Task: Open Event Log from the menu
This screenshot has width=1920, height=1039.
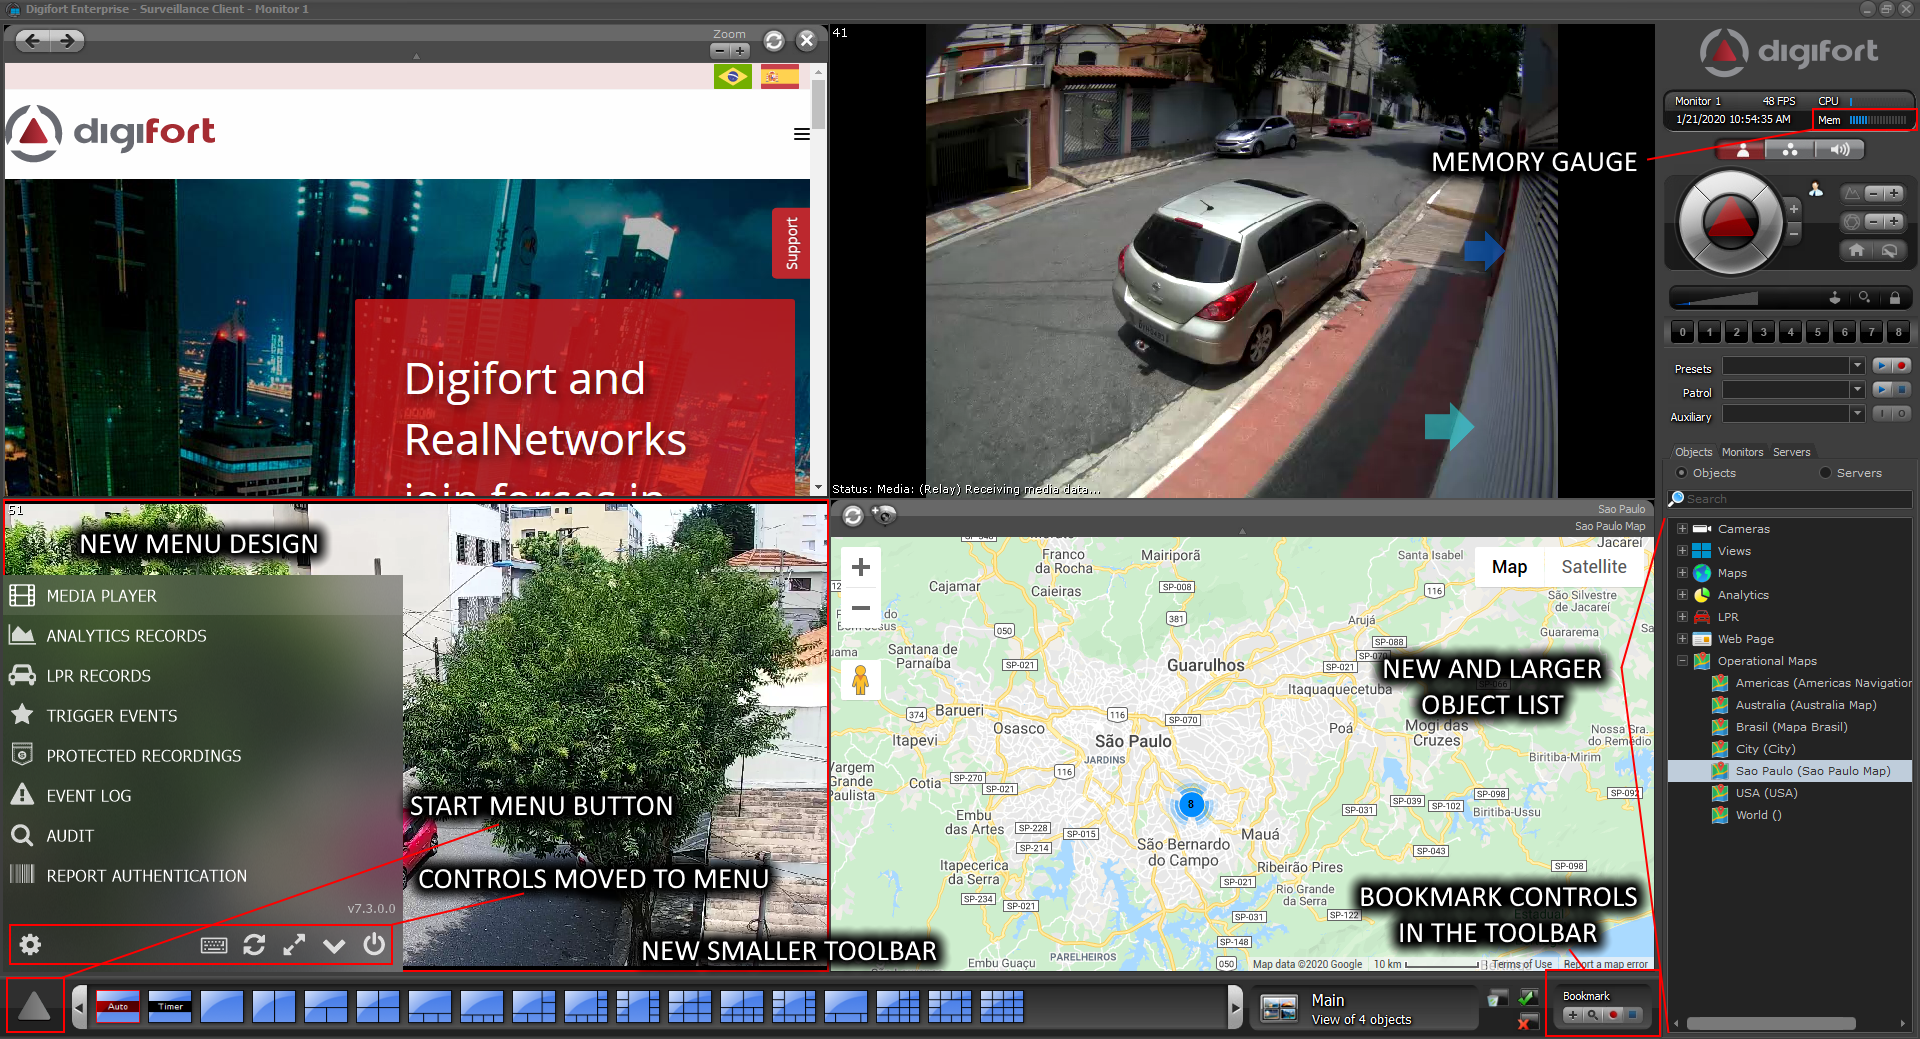Action: point(203,796)
